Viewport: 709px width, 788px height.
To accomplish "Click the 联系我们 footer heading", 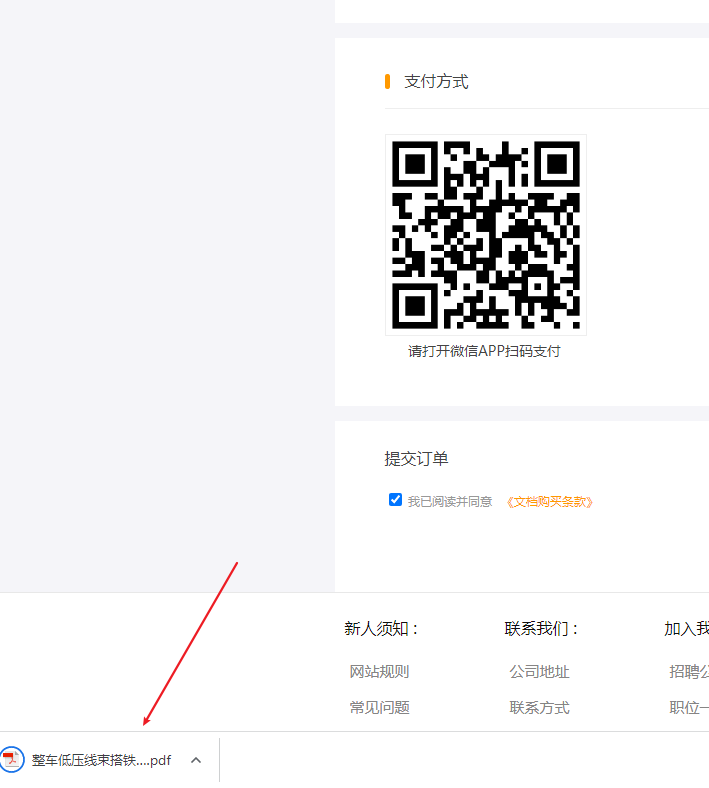I will 542,628.
